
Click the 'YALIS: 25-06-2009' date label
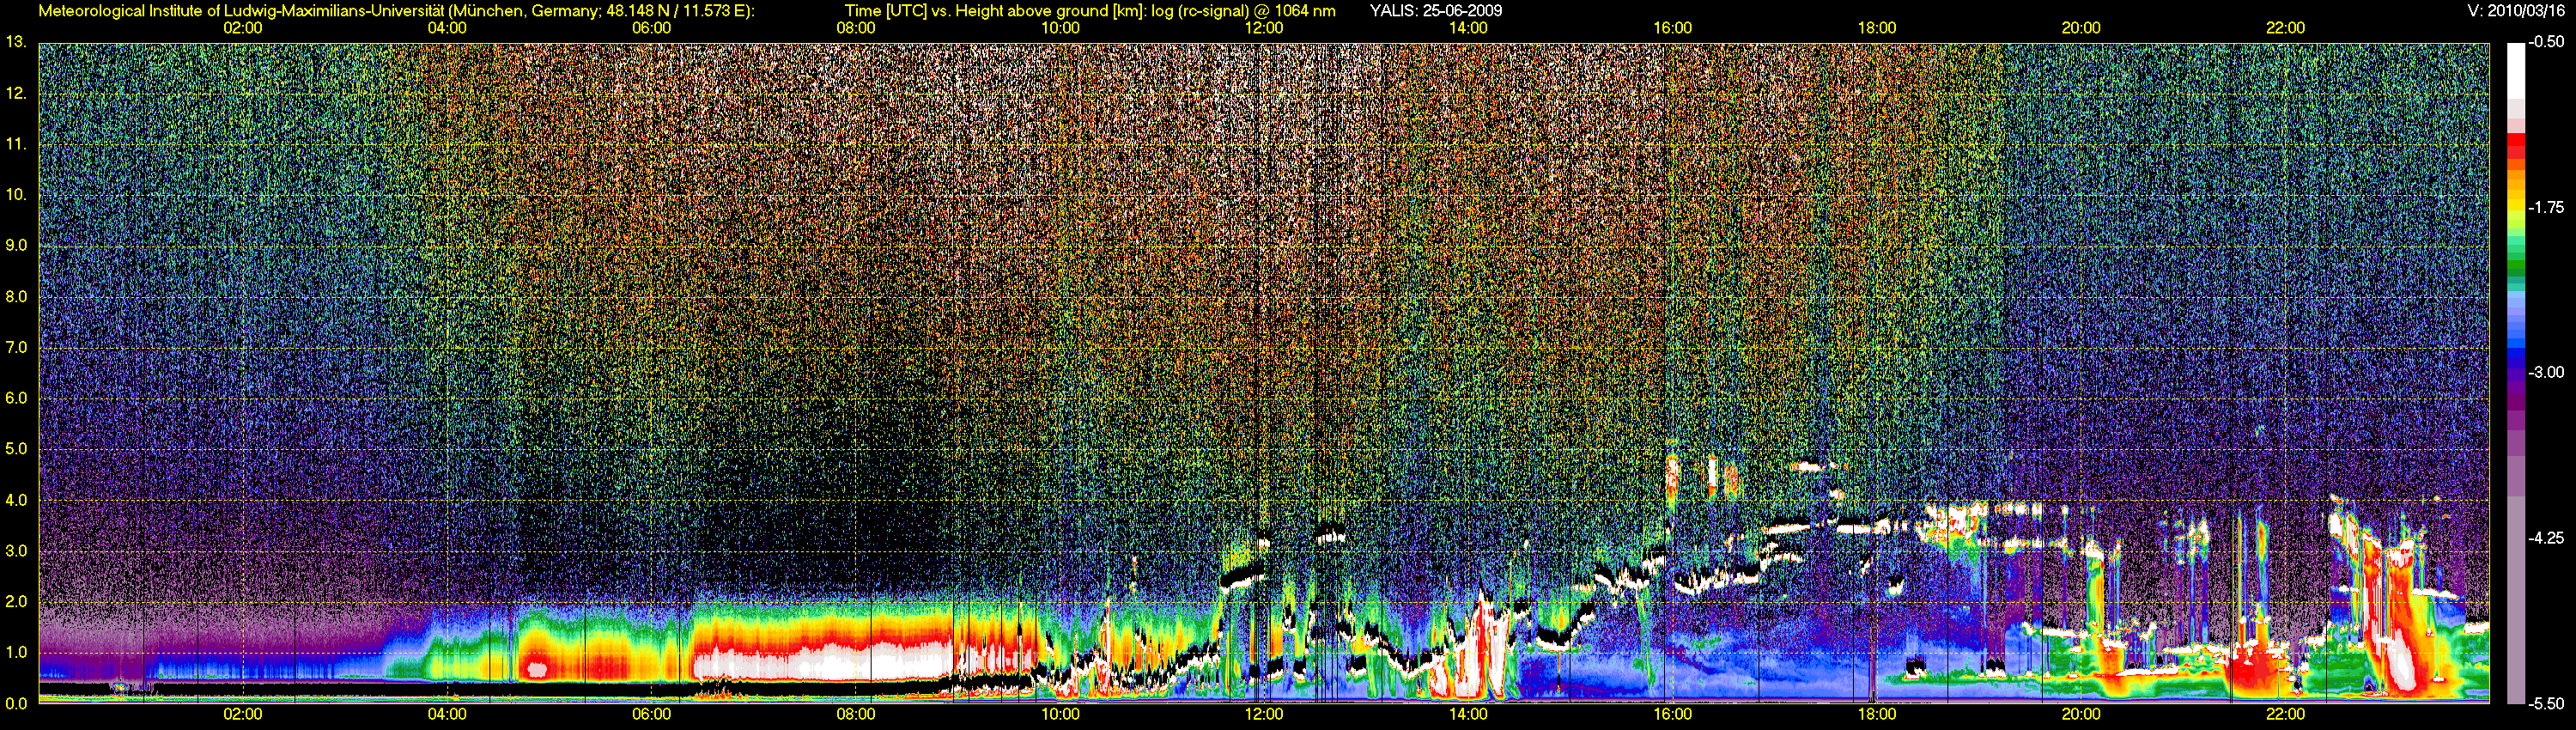pos(1435,11)
